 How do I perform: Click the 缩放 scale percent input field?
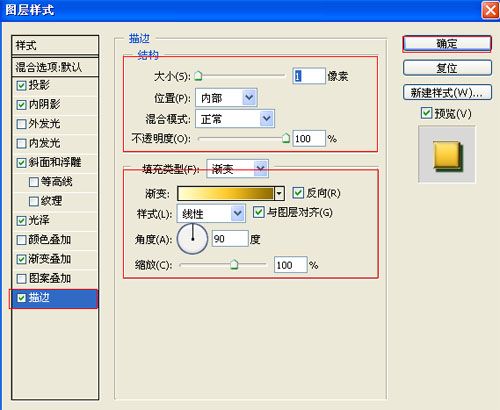point(290,265)
